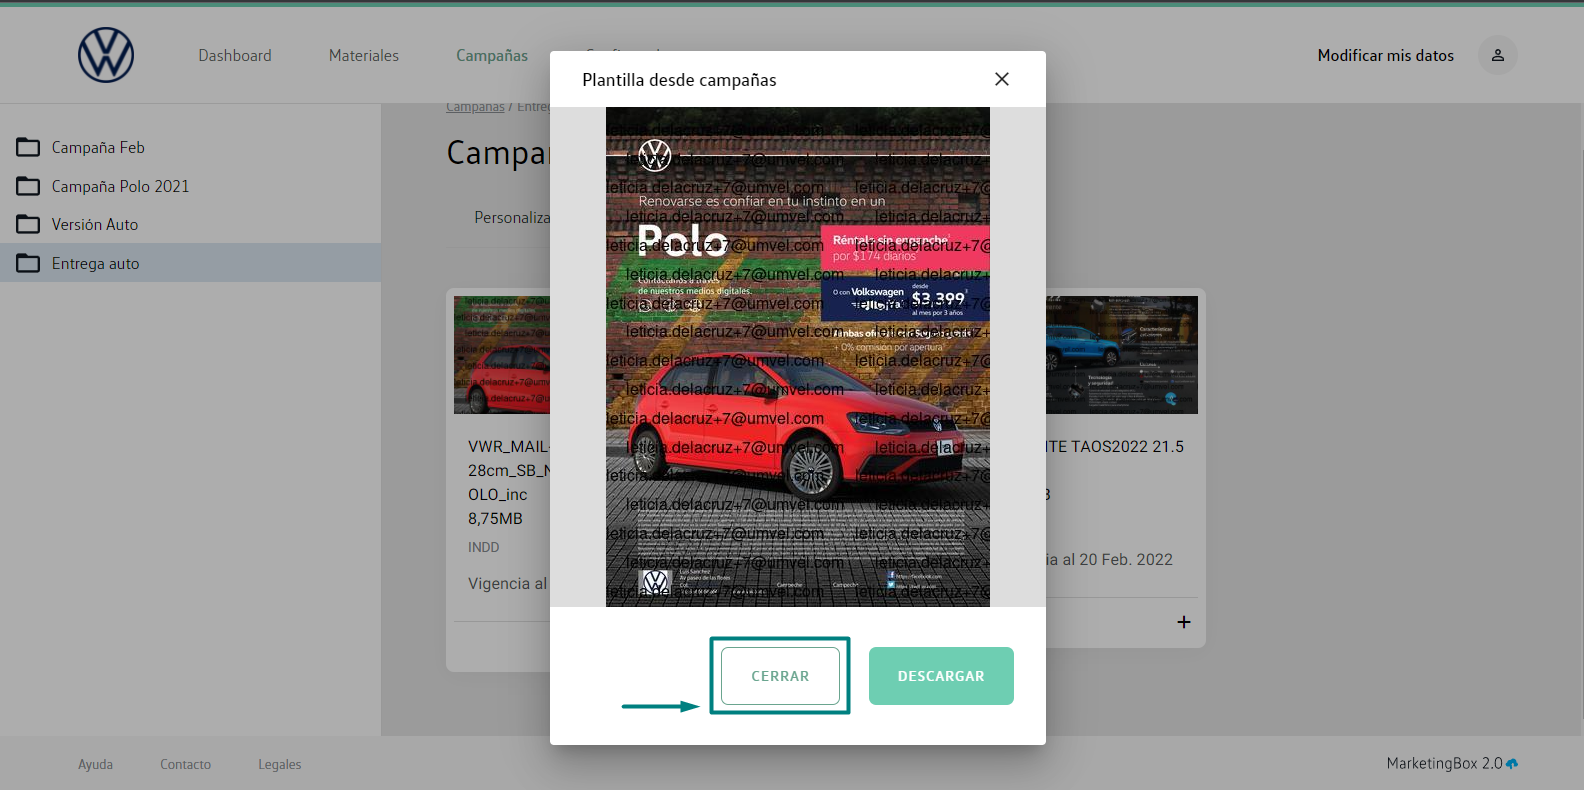Open the user profile icon
1584x790 pixels.
pos(1498,55)
